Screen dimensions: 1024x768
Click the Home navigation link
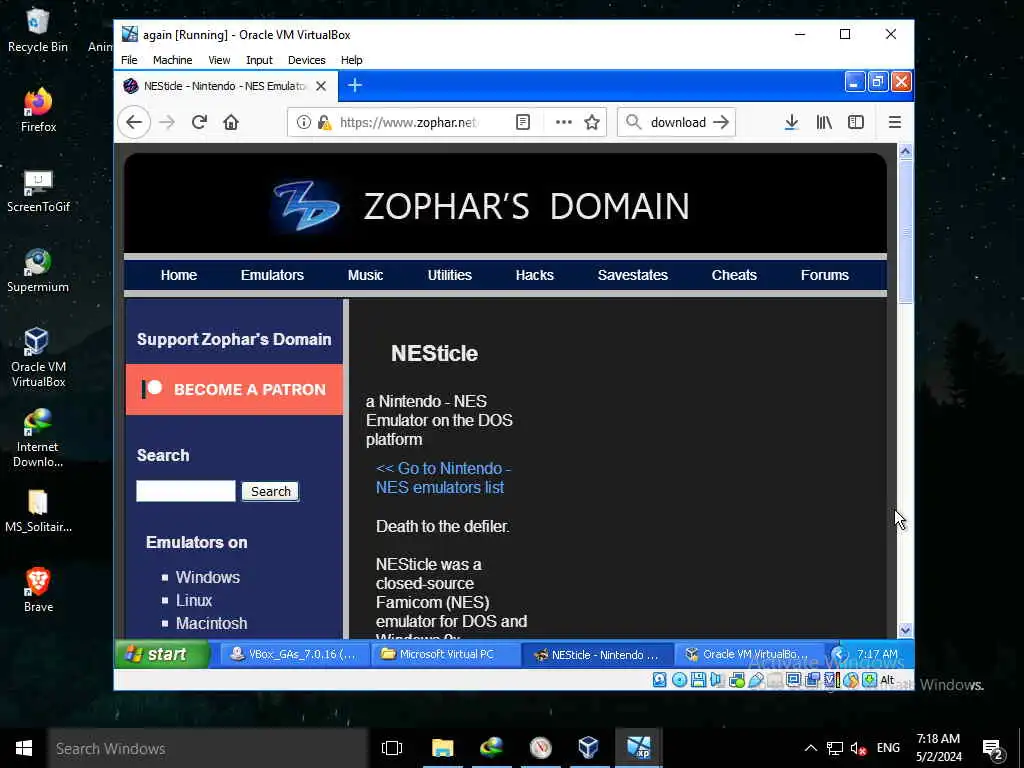(x=178, y=275)
